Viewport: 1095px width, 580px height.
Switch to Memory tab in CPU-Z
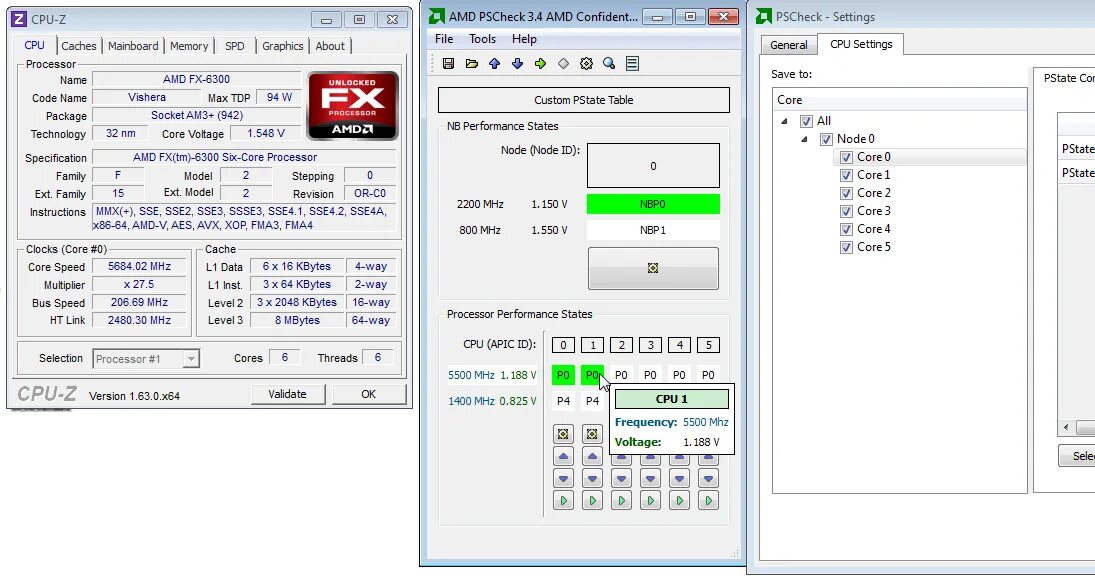189,46
